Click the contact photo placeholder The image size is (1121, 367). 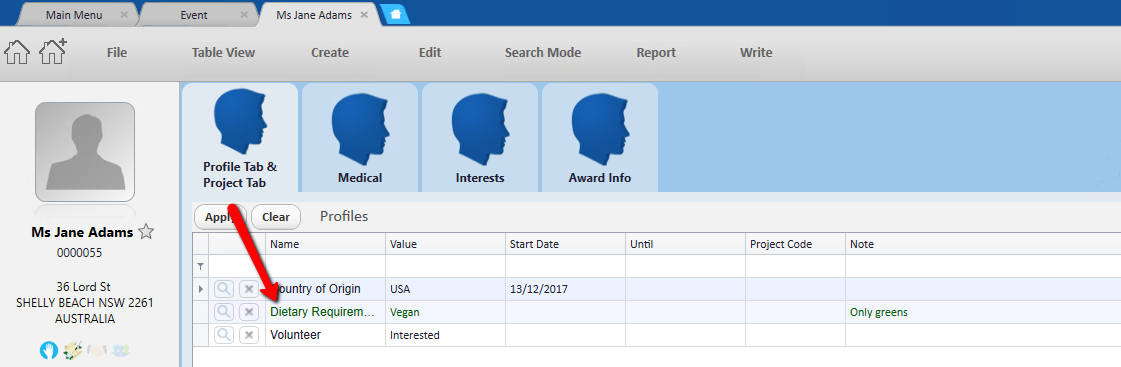85,152
